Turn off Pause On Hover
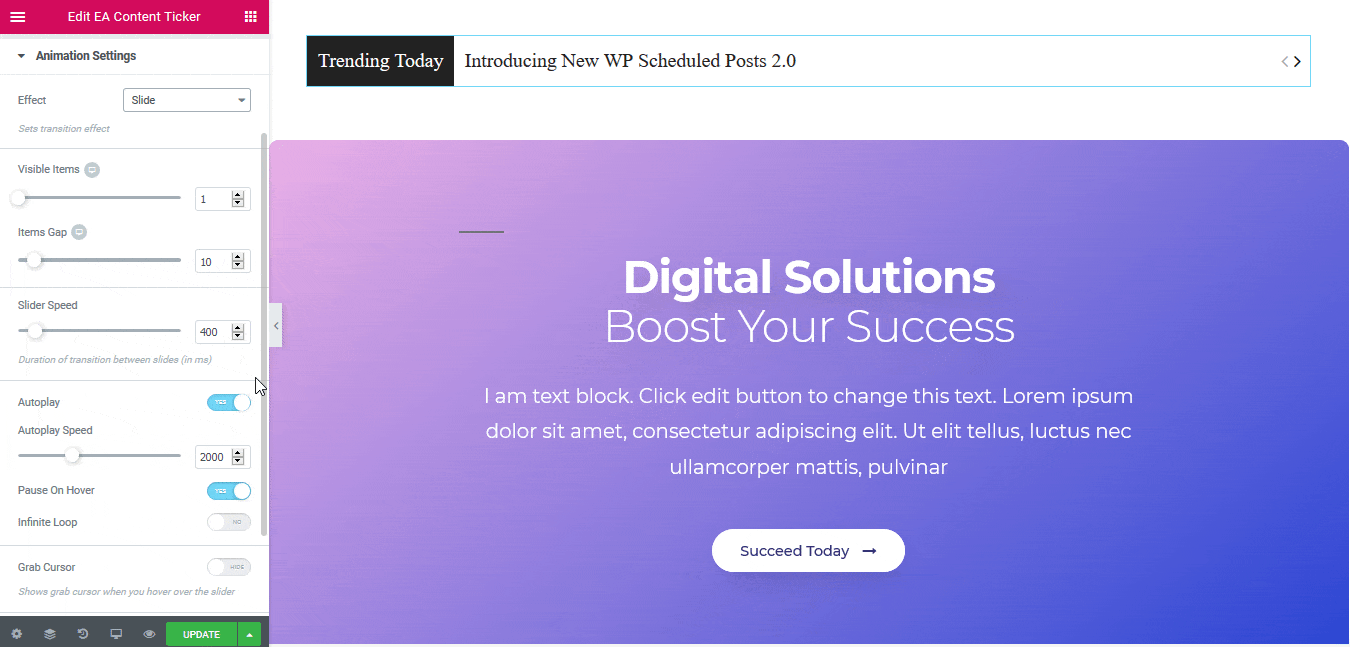This screenshot has height=647, width=1350. [x=229, y=491]
